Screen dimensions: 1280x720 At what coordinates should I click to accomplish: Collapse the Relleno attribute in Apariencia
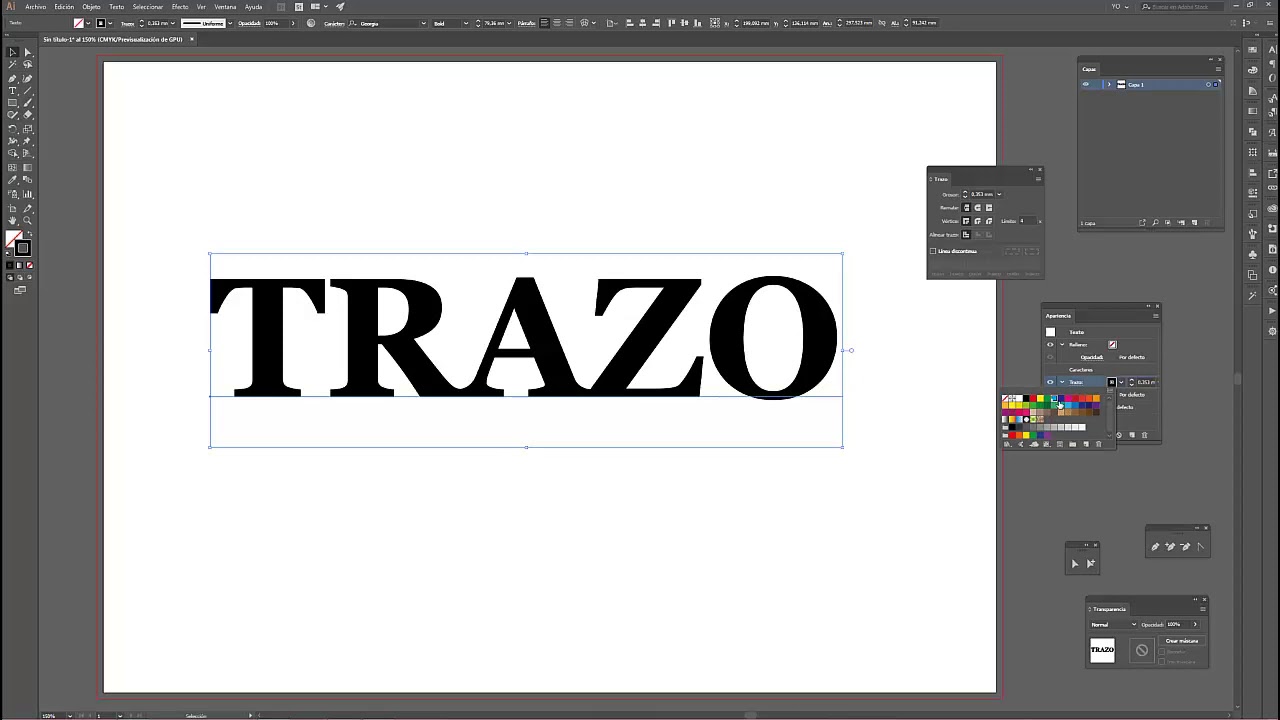[1062, 344]
